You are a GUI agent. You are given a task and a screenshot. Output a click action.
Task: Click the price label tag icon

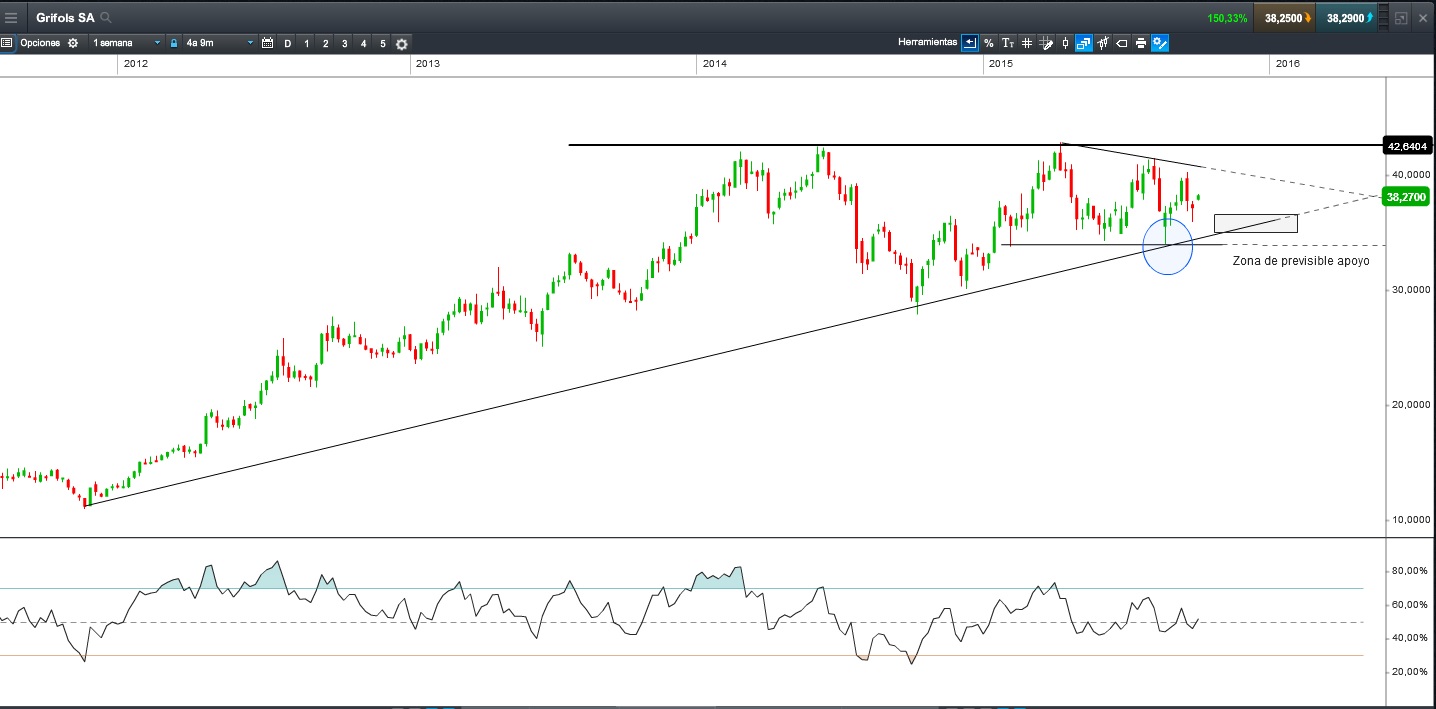1121,43
